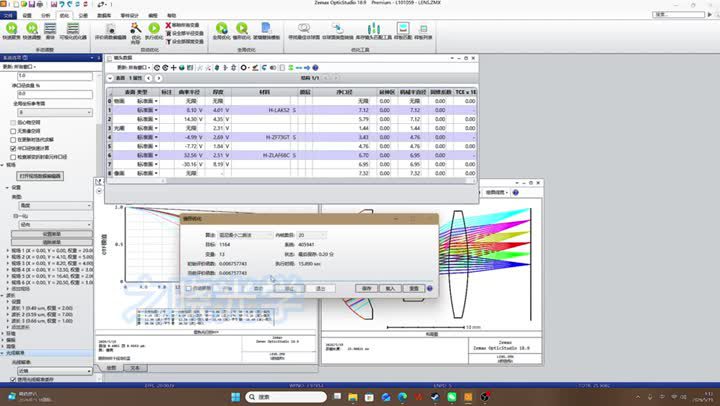Click lens data horizontal scrollbar

coord(290,180)
